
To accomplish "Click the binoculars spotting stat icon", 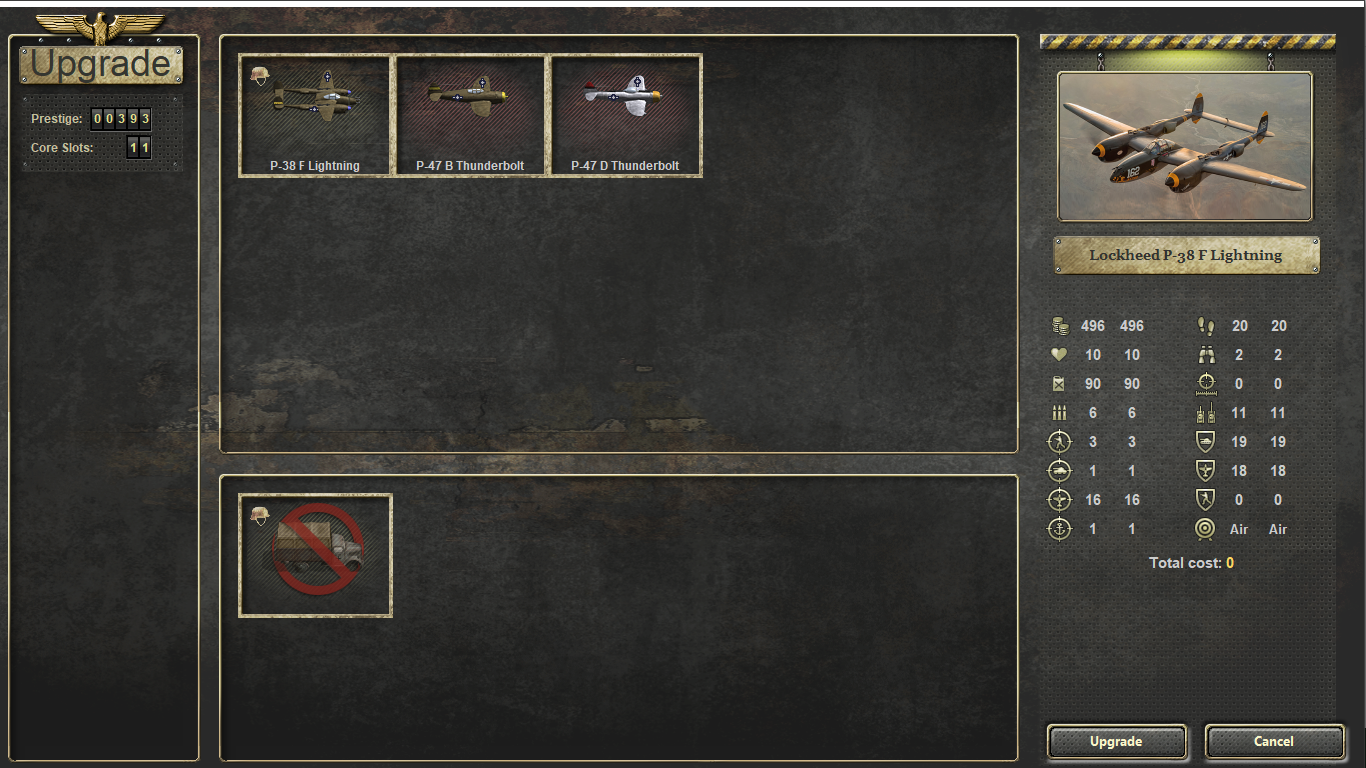I will [x=1205, y=355].
